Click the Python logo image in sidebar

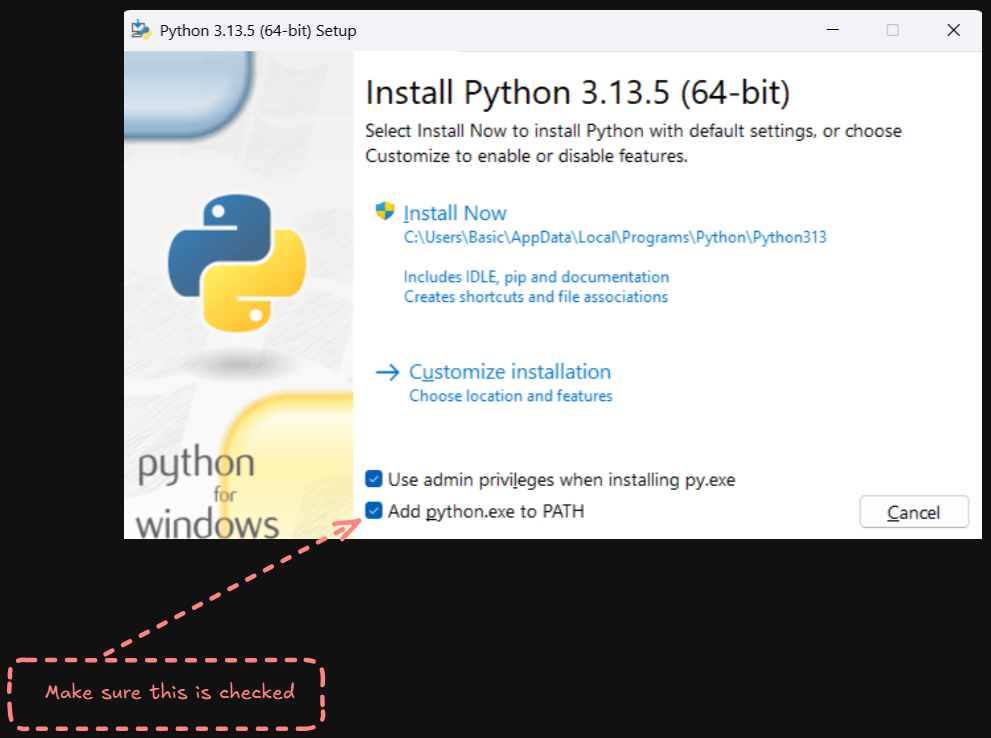tap(237, 263)
